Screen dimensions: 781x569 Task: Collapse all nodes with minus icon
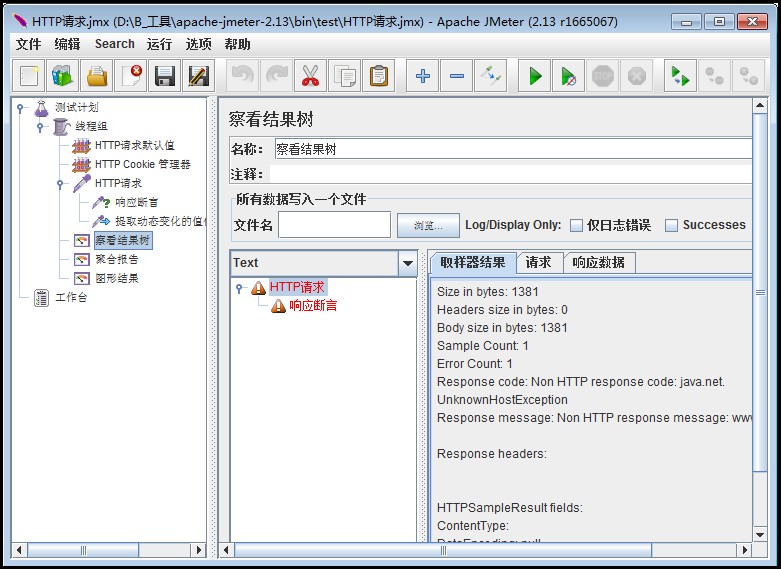(456, 76)
